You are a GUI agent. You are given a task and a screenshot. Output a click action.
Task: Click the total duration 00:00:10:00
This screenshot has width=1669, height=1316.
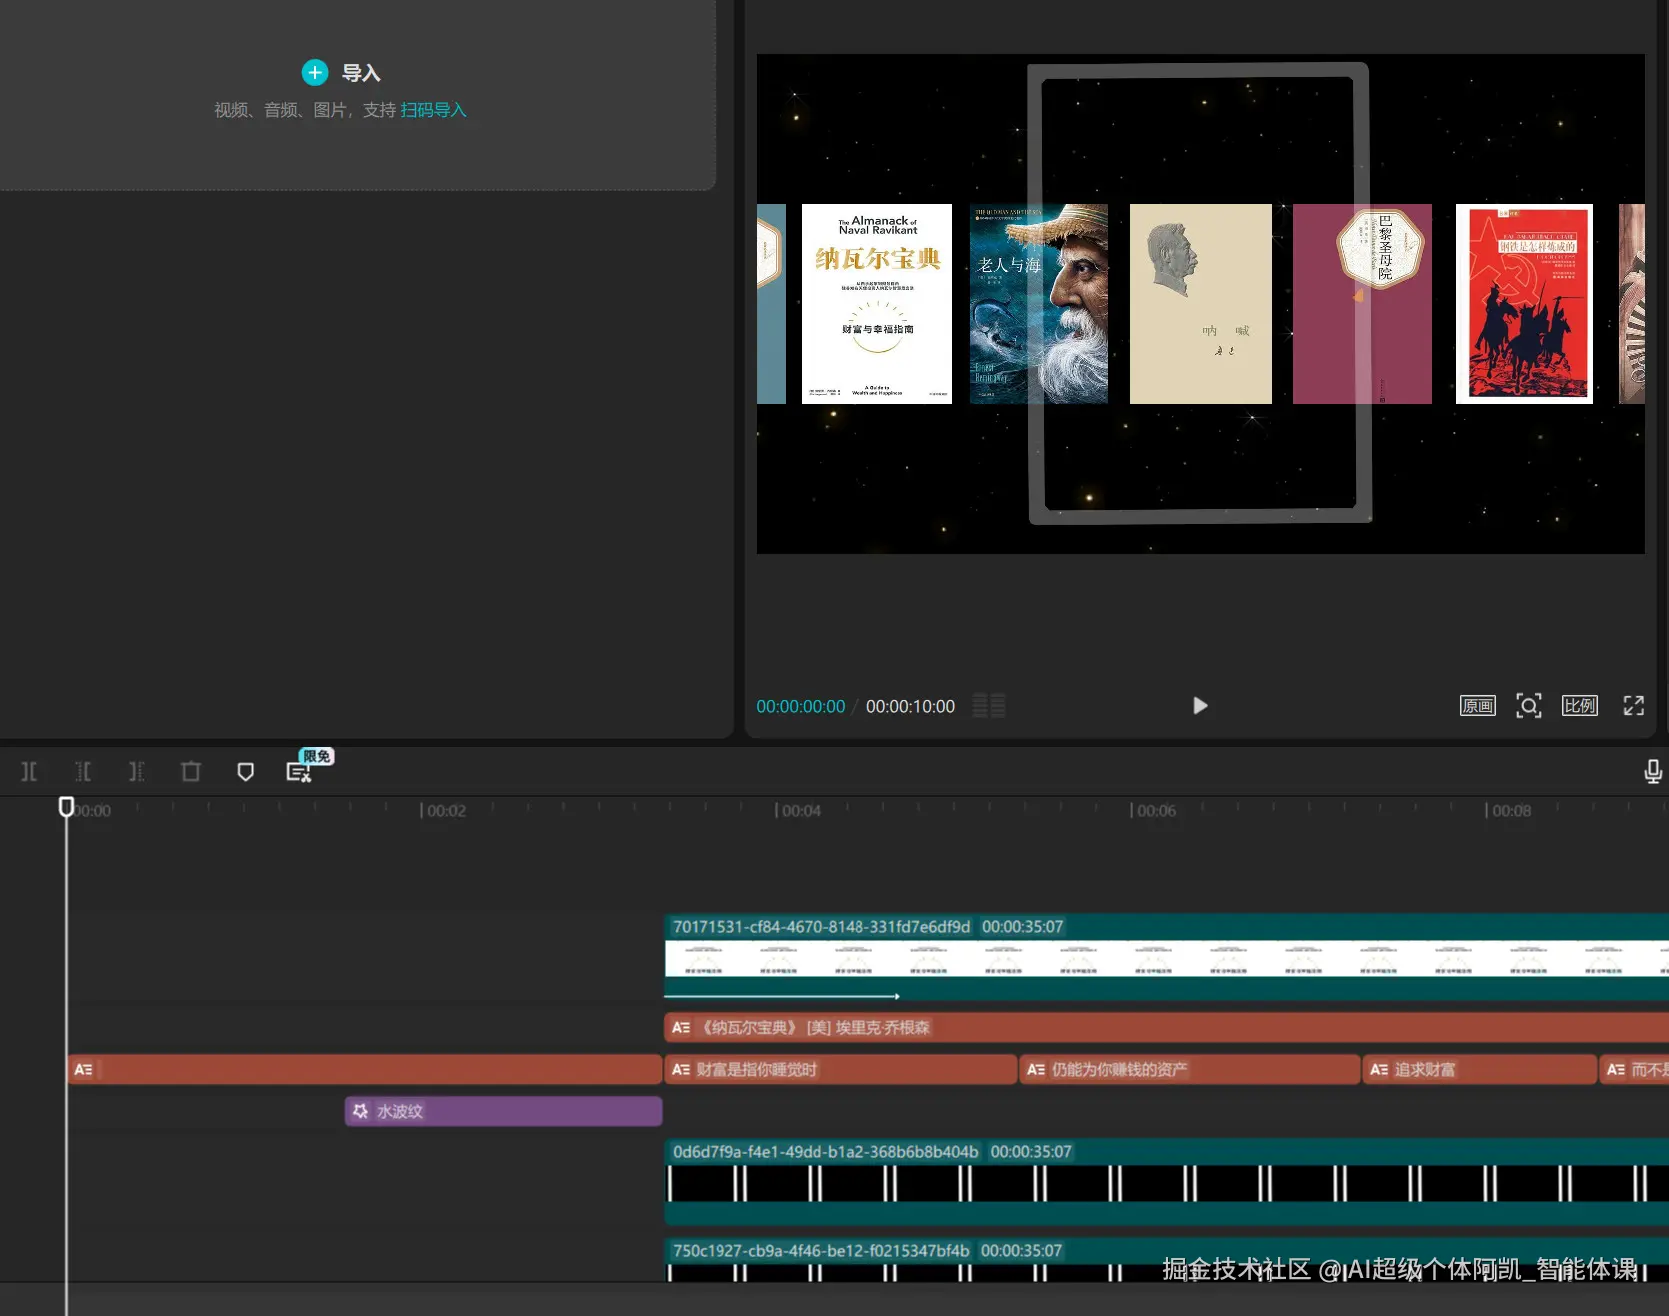pyautogui.click(x=910, y=707)
